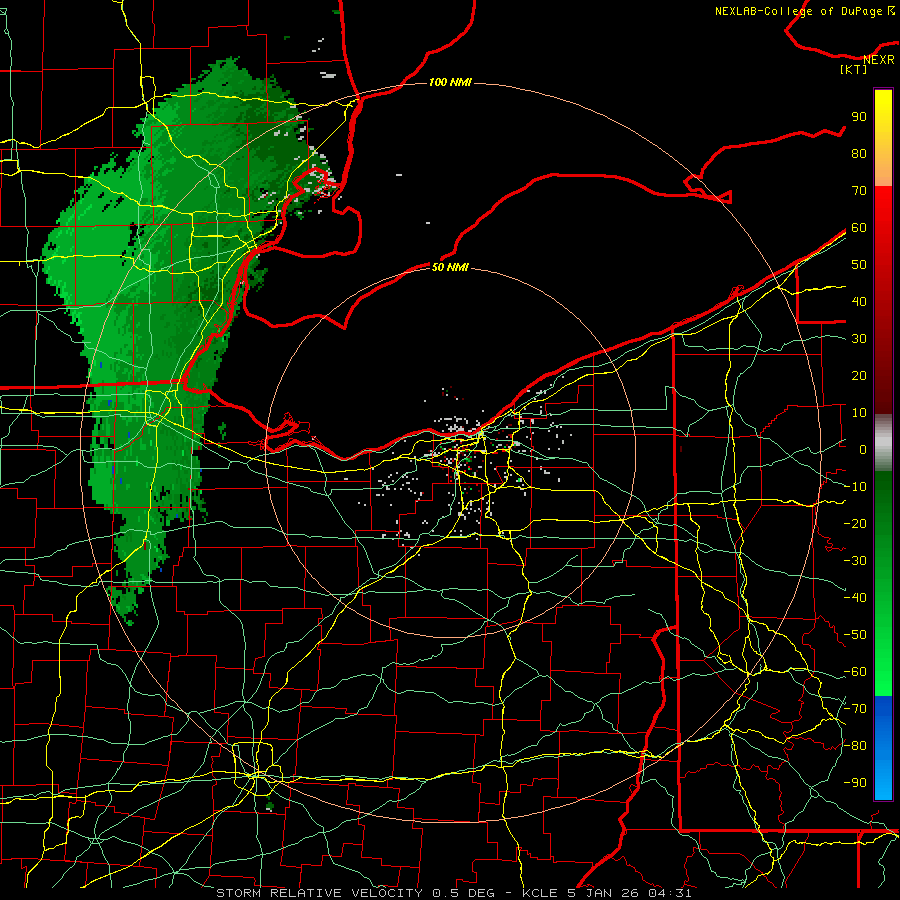Click the 100 NMI range ring label

click(450, 82)
